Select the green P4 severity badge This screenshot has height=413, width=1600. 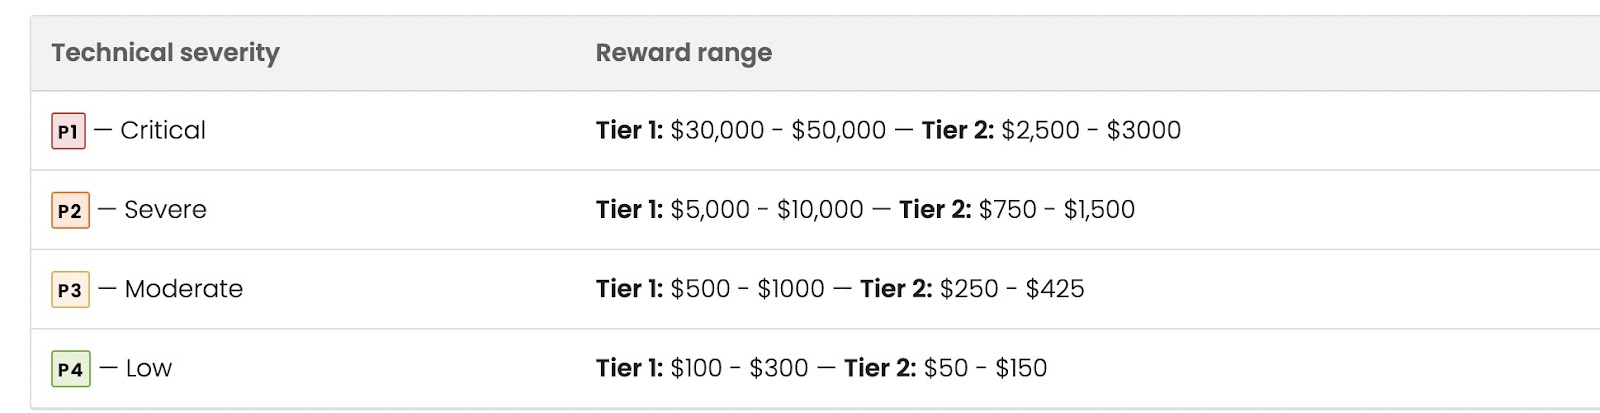tap(70, 369)
